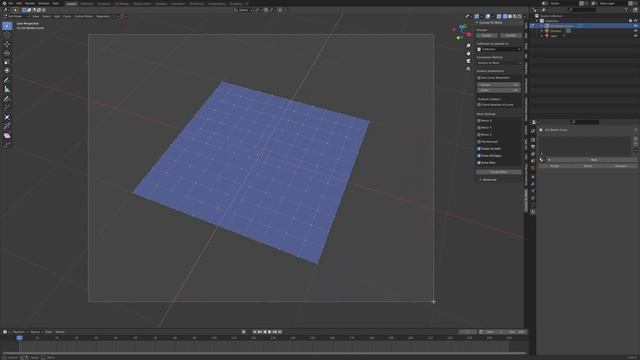The image size is (640, 360).
Task: Select the Rotate tool
Action: [7, 53]
